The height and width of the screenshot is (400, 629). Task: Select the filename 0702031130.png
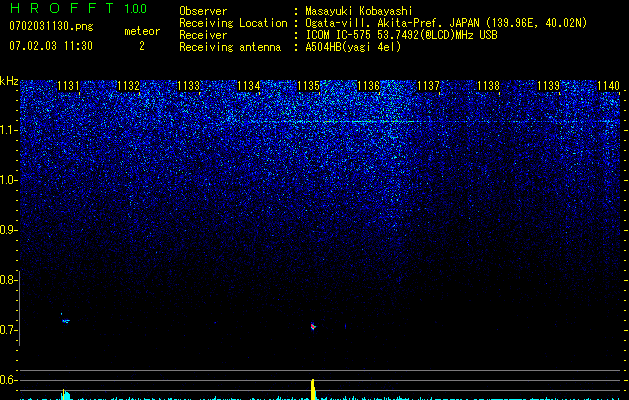coord(51,27)
